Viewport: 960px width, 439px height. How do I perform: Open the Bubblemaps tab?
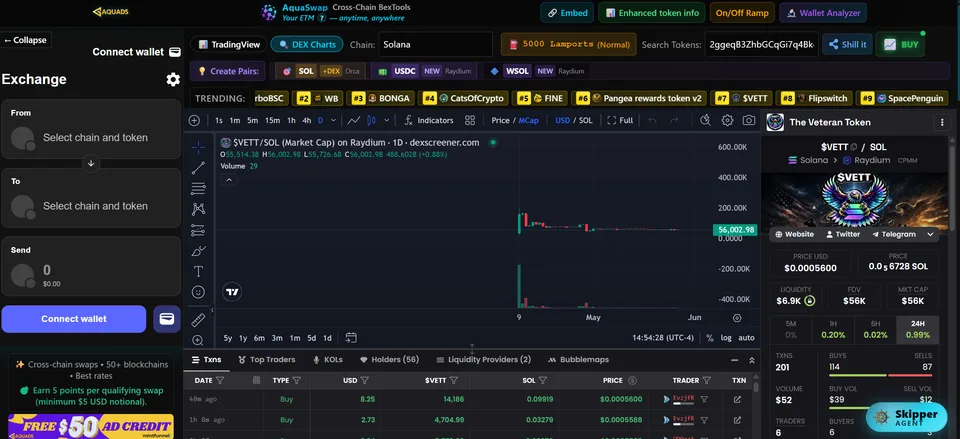pos(579,360)
